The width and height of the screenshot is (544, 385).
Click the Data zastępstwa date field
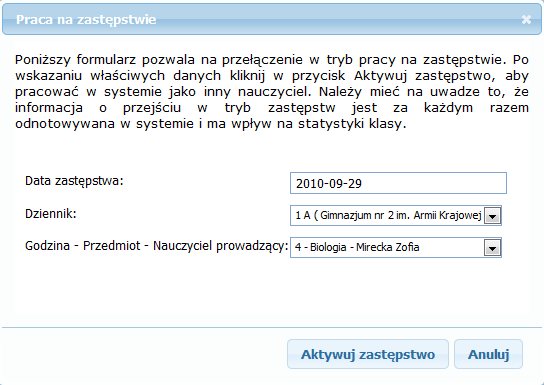click(398, 183)
